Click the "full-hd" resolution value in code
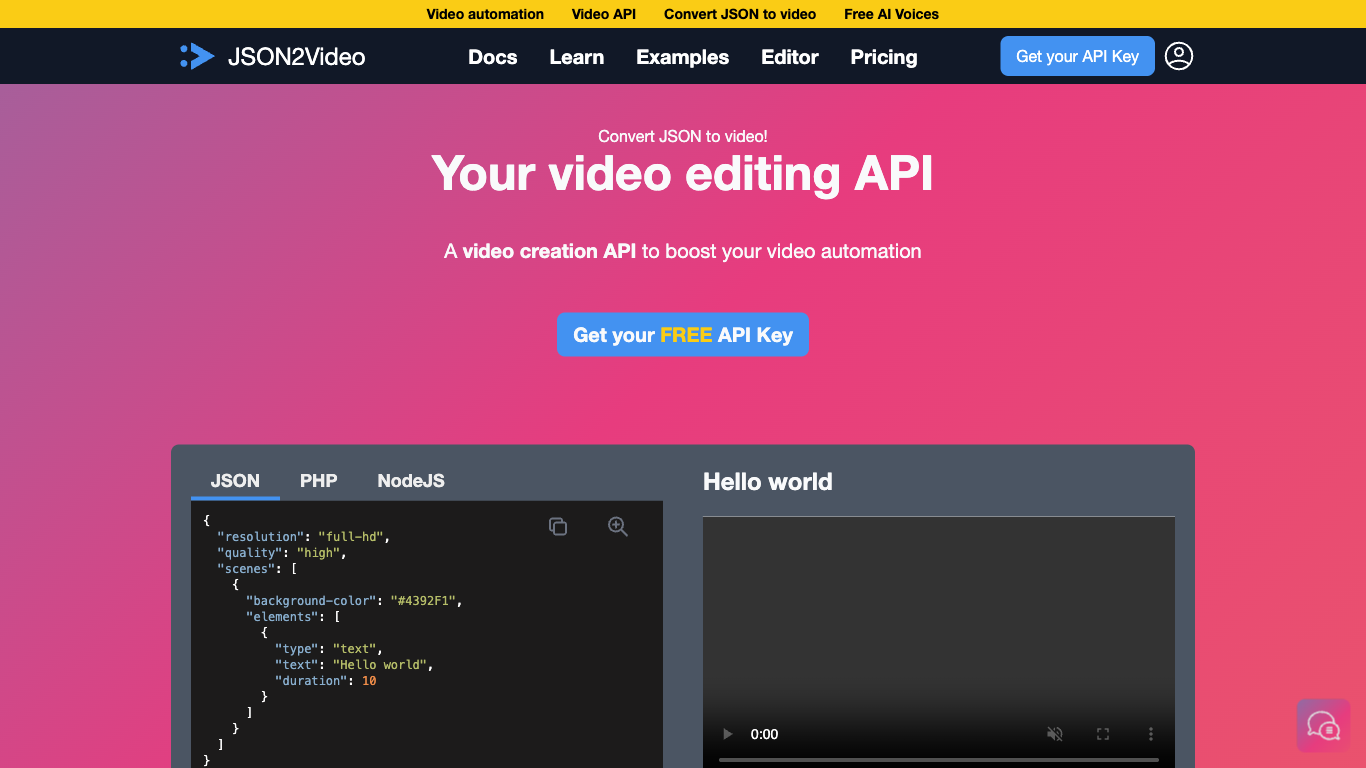Image resolution: width=1366 pixels, height=768 pixels. click(x=351, y=537)
